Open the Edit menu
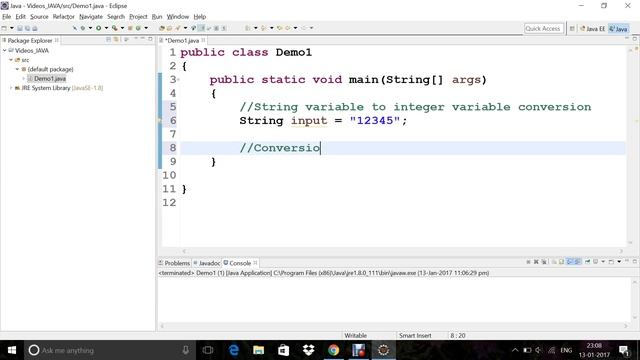Image resolution: width=640 pixels, height=360 pixels. tap(20, 17)
